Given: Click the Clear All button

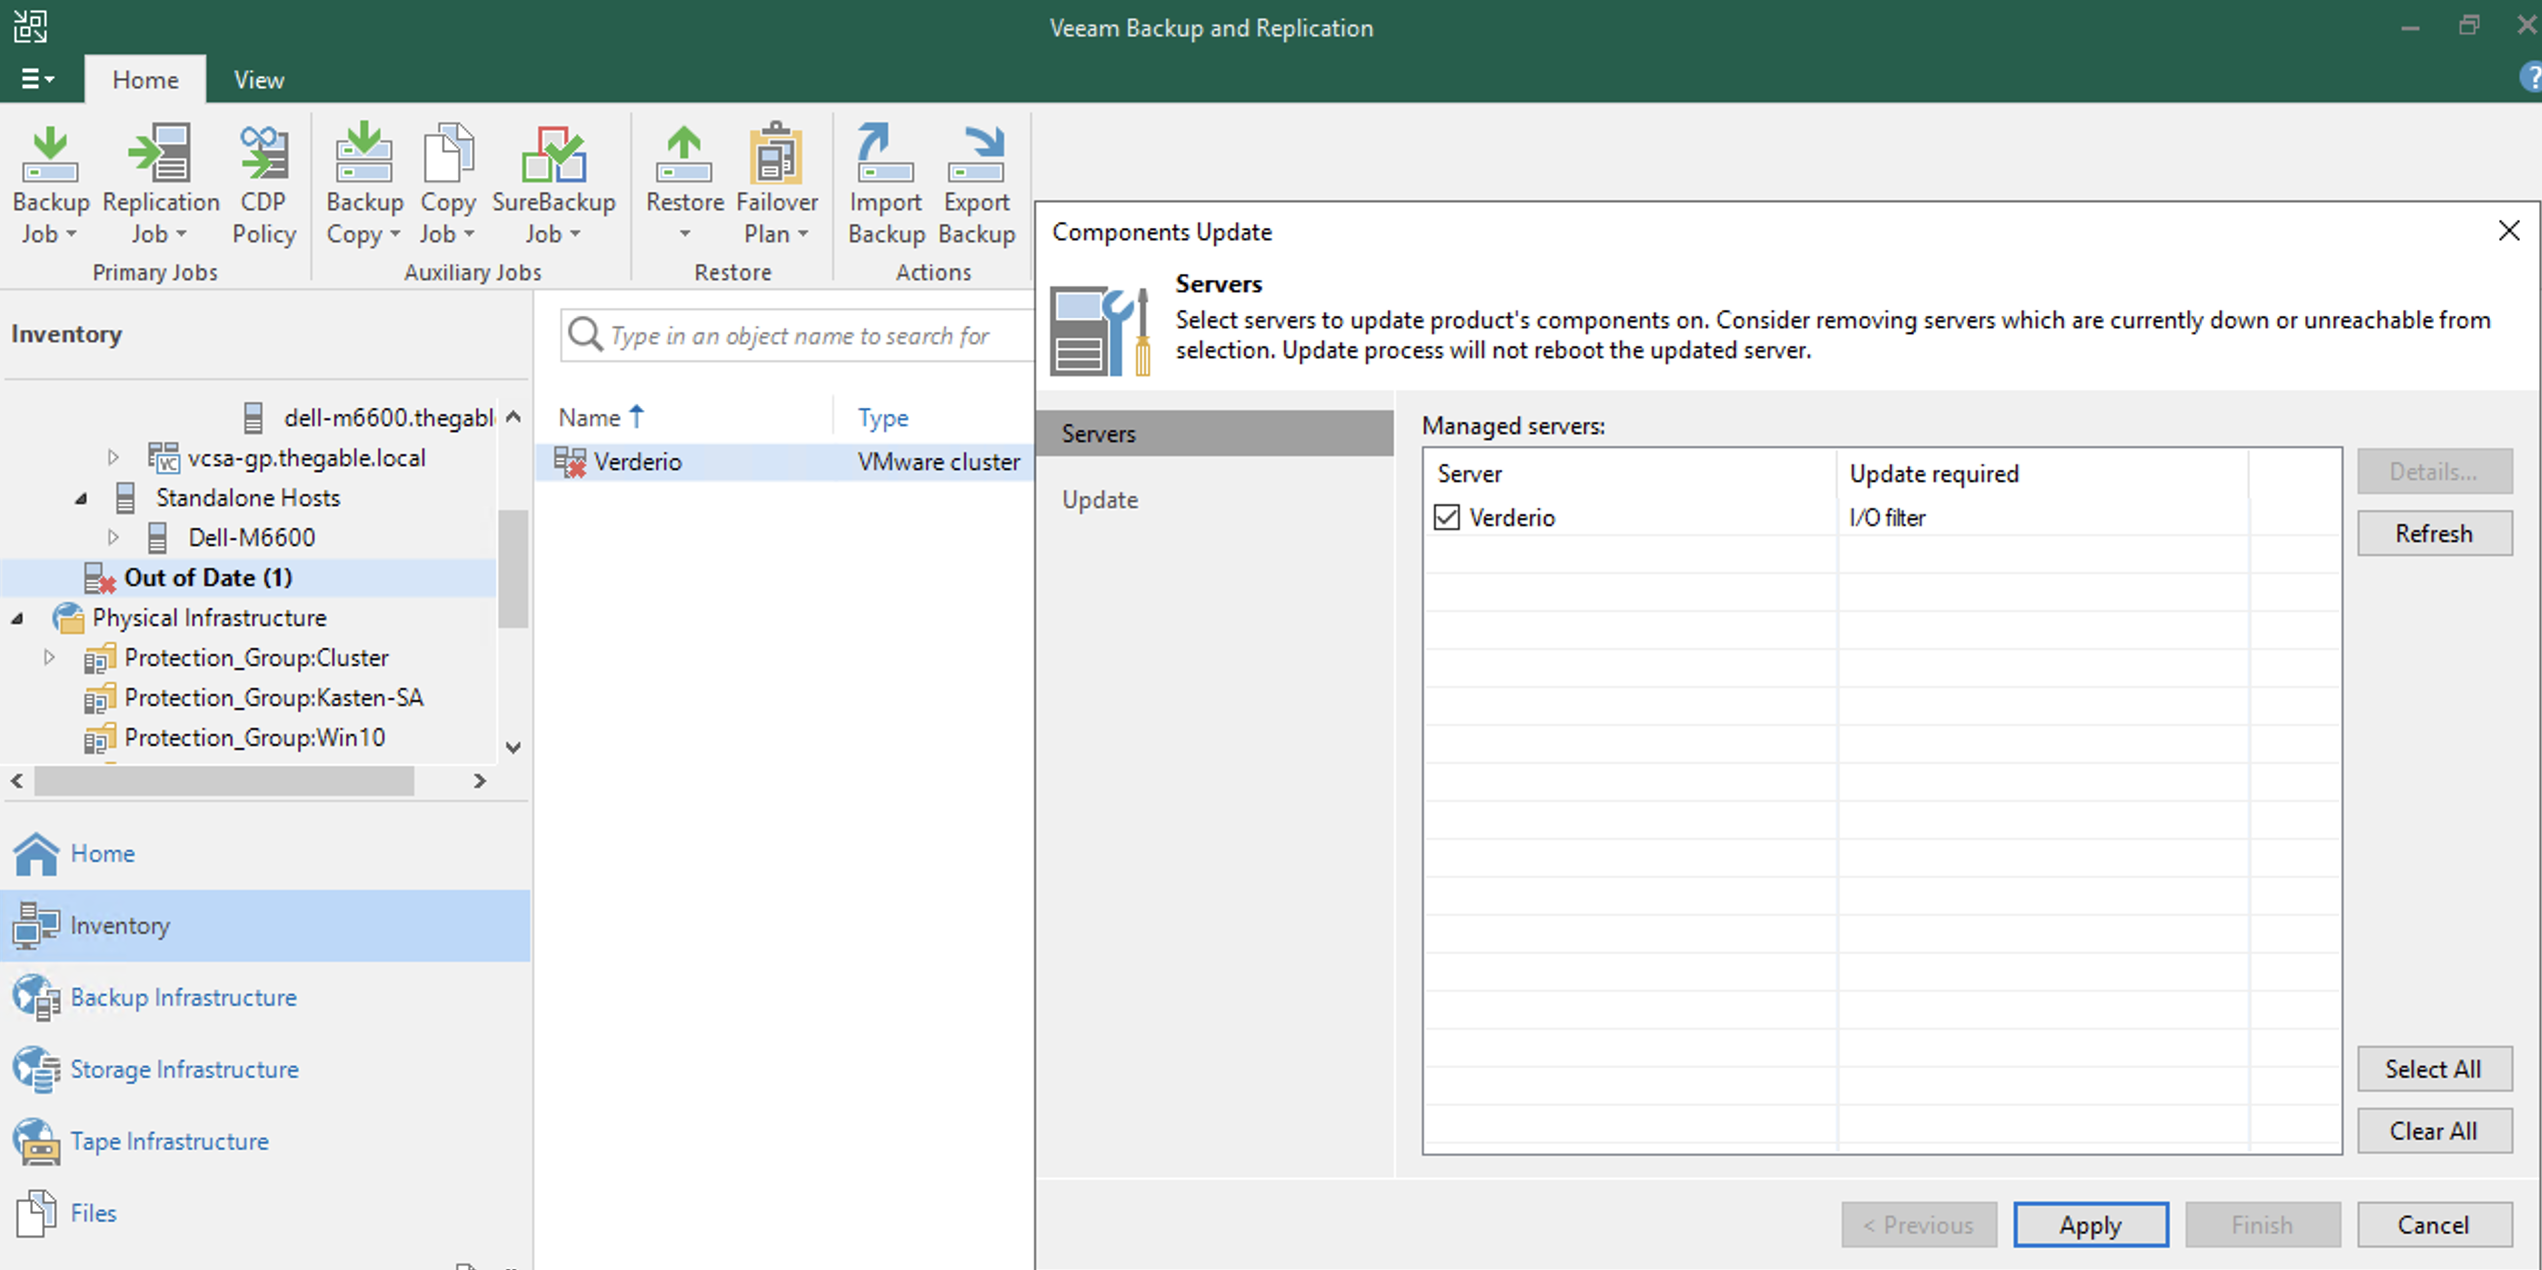Looking at the screenshot, I should click(x=2434, y=1131).
